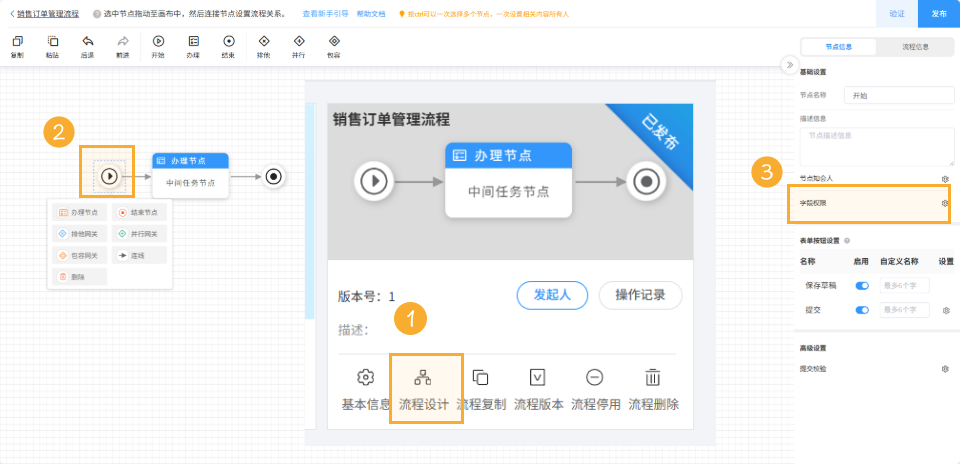Click 流程删除 trash icon on card
Image resolution: width=960 pixels, height=464 pixels.
(653, 377)
